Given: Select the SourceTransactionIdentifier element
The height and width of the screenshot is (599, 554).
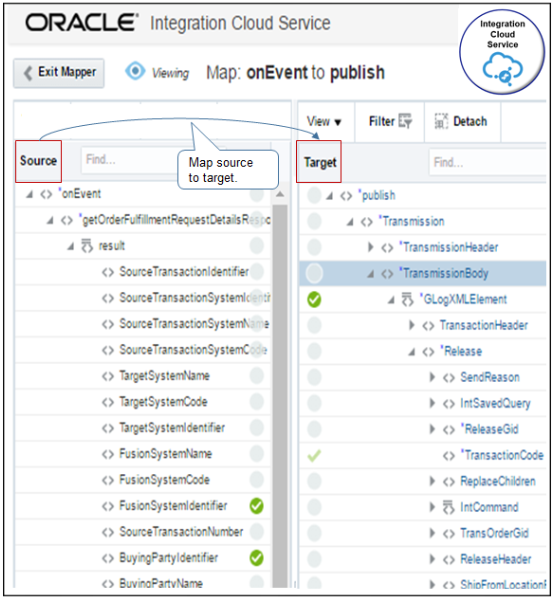Looking at the screenshot, I should (184, 272).
